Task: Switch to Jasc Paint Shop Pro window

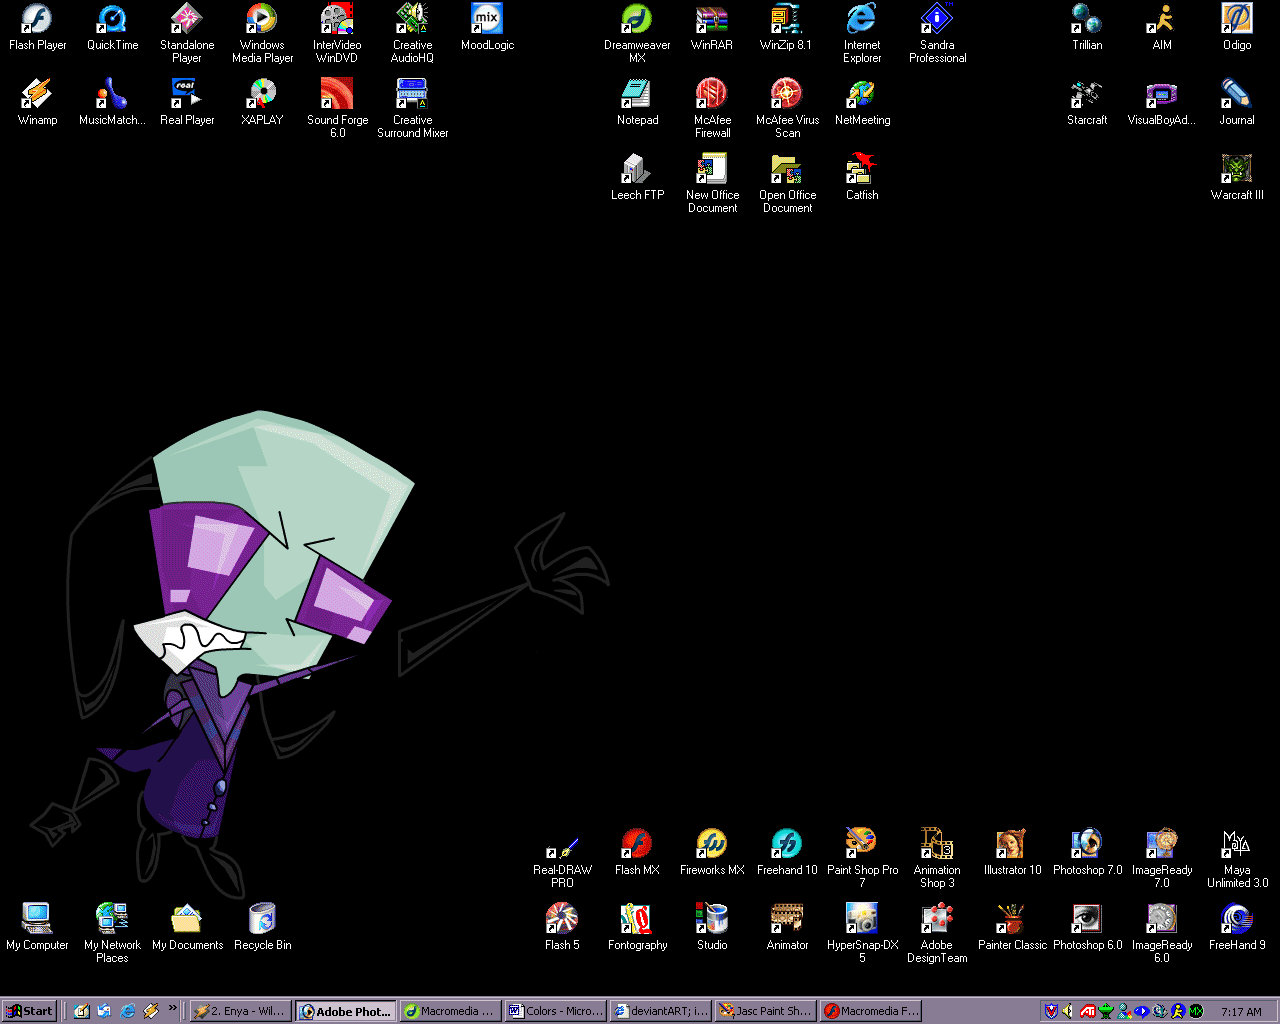Action: [765, 1011]
